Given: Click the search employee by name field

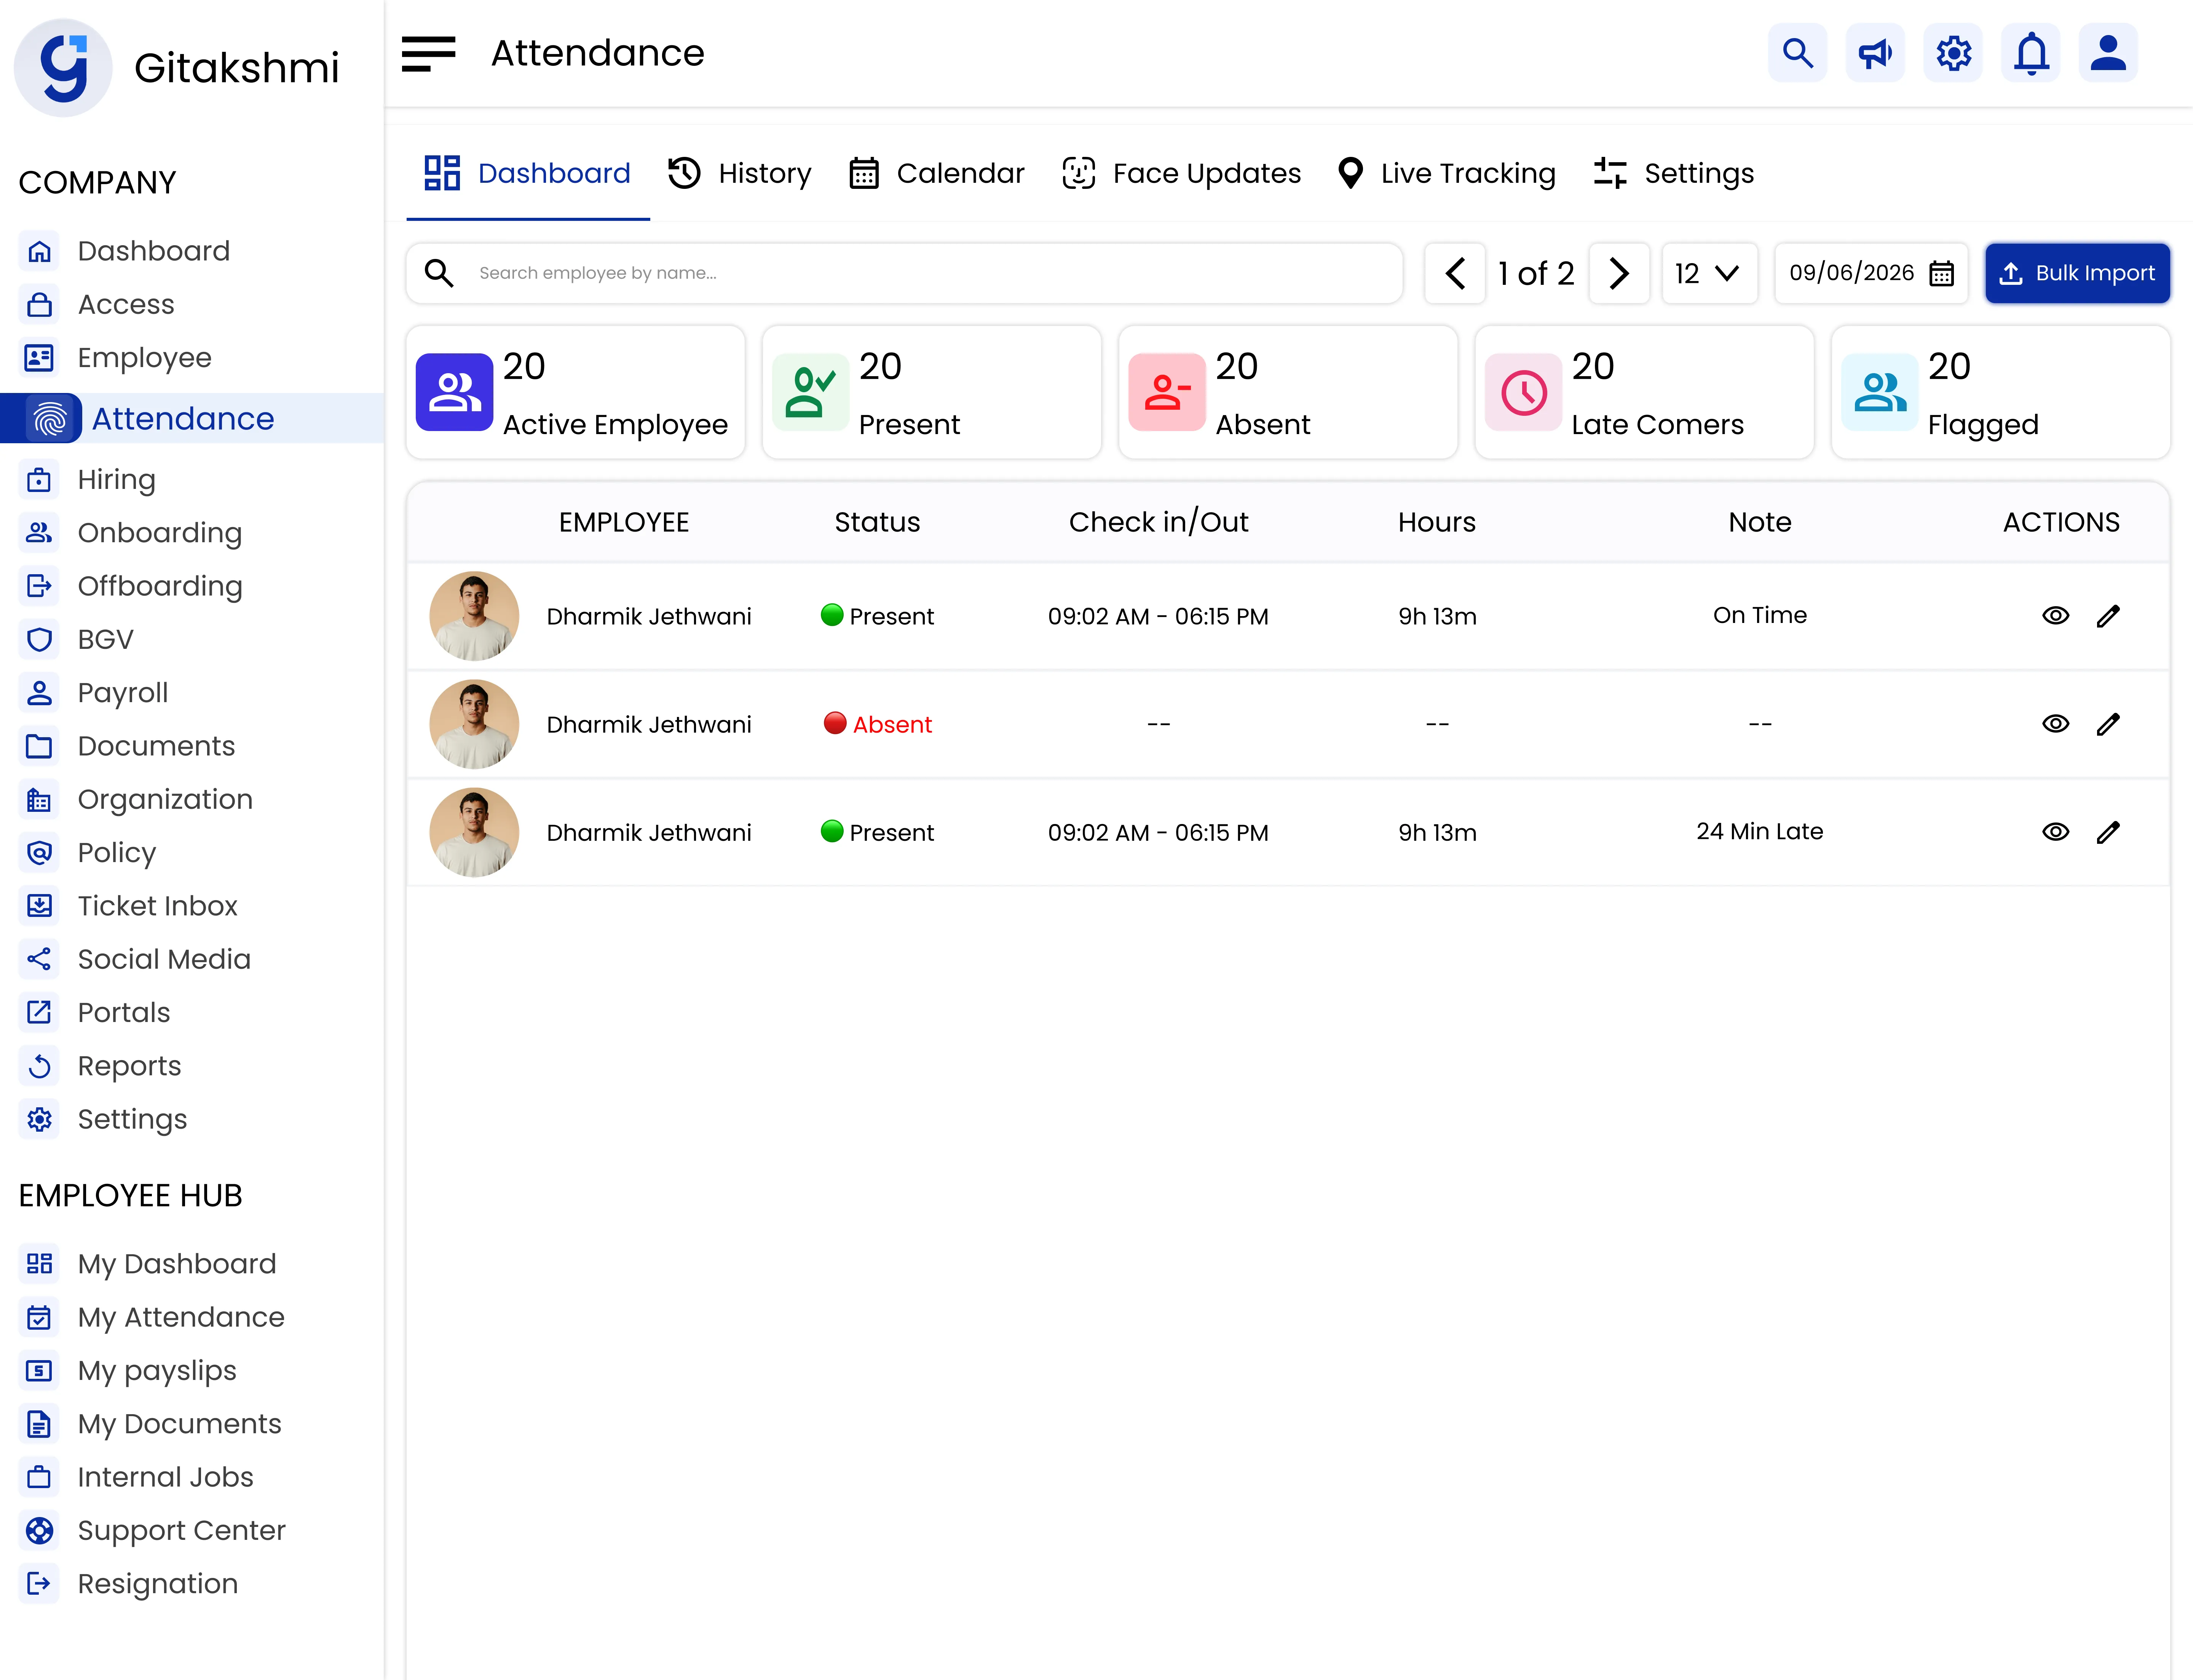Looking at the screenshot, I should 904,273.
